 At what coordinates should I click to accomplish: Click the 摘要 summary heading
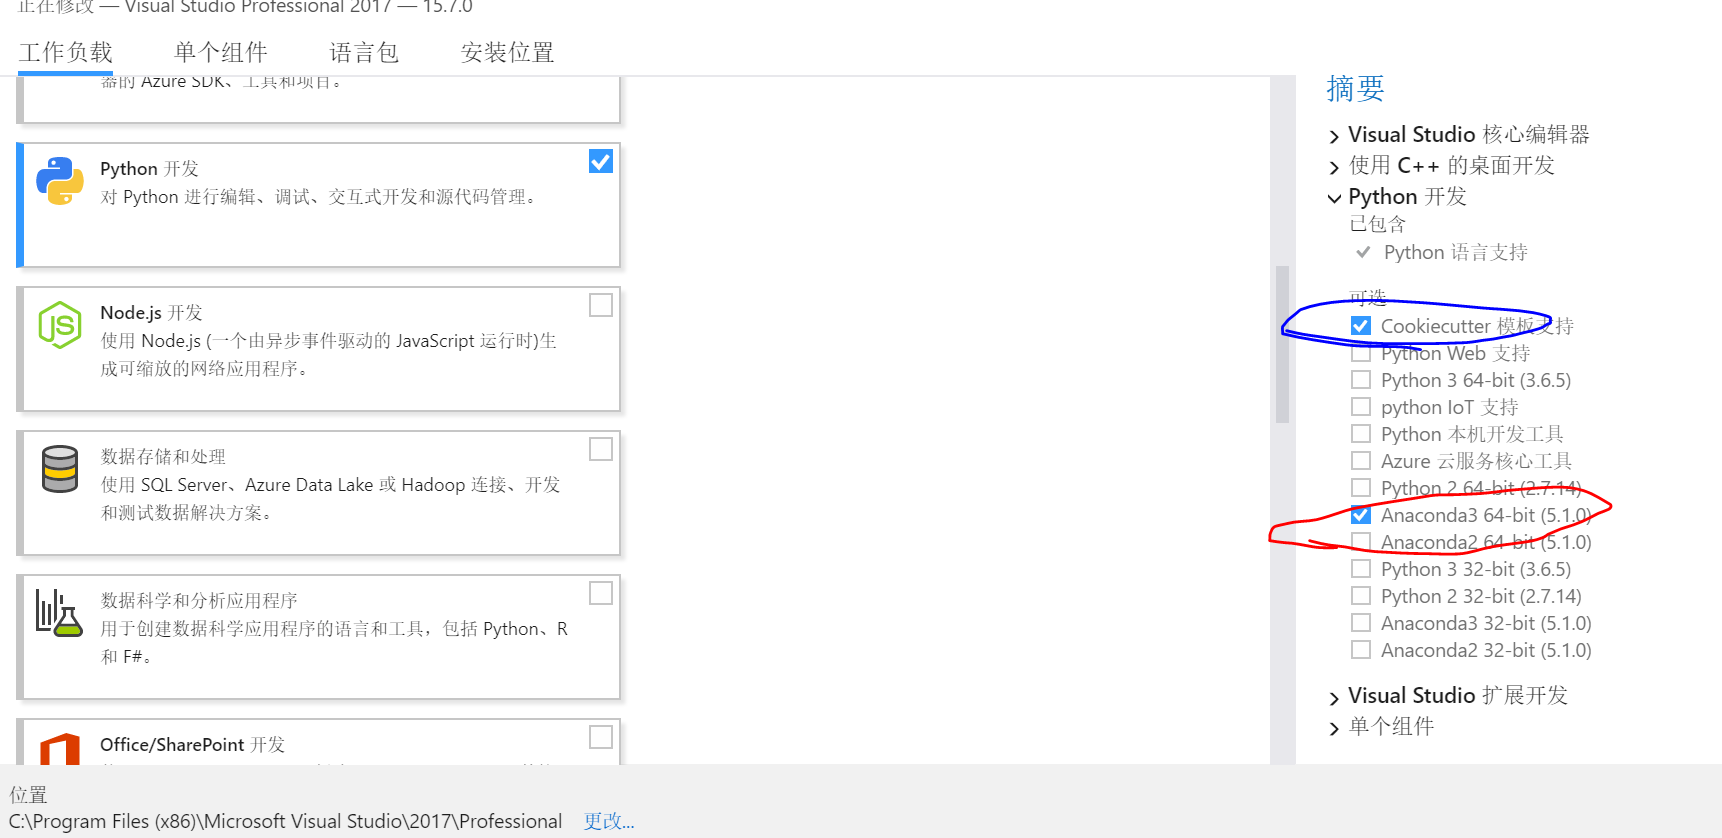[1355, 89]
